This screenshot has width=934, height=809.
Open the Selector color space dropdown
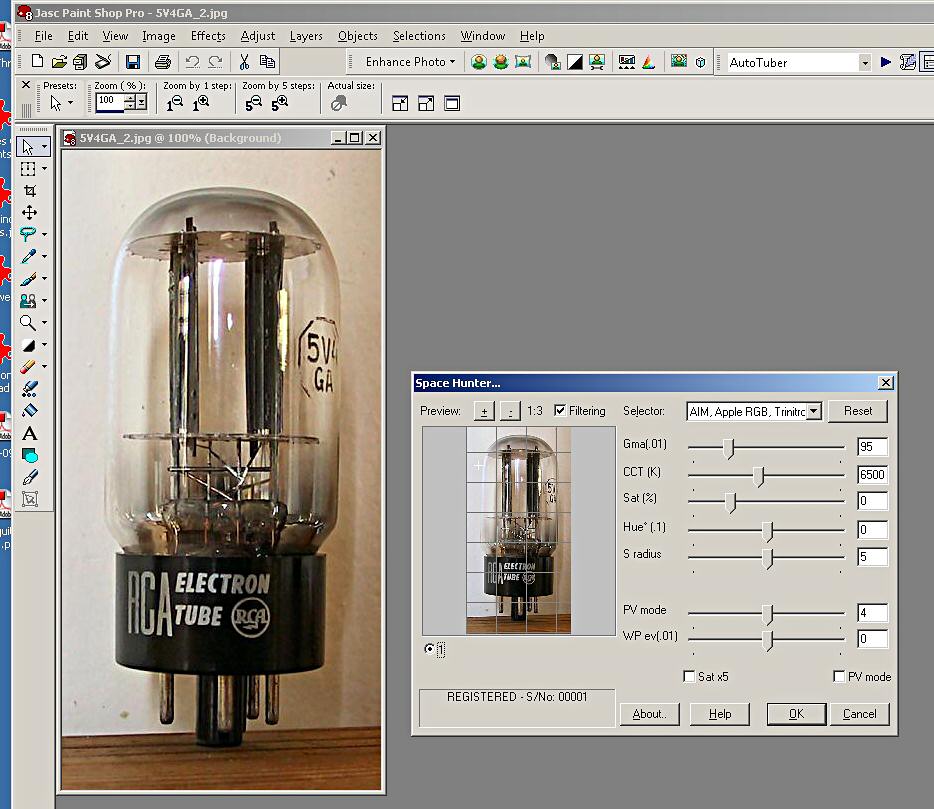click(x=814, y=411)
